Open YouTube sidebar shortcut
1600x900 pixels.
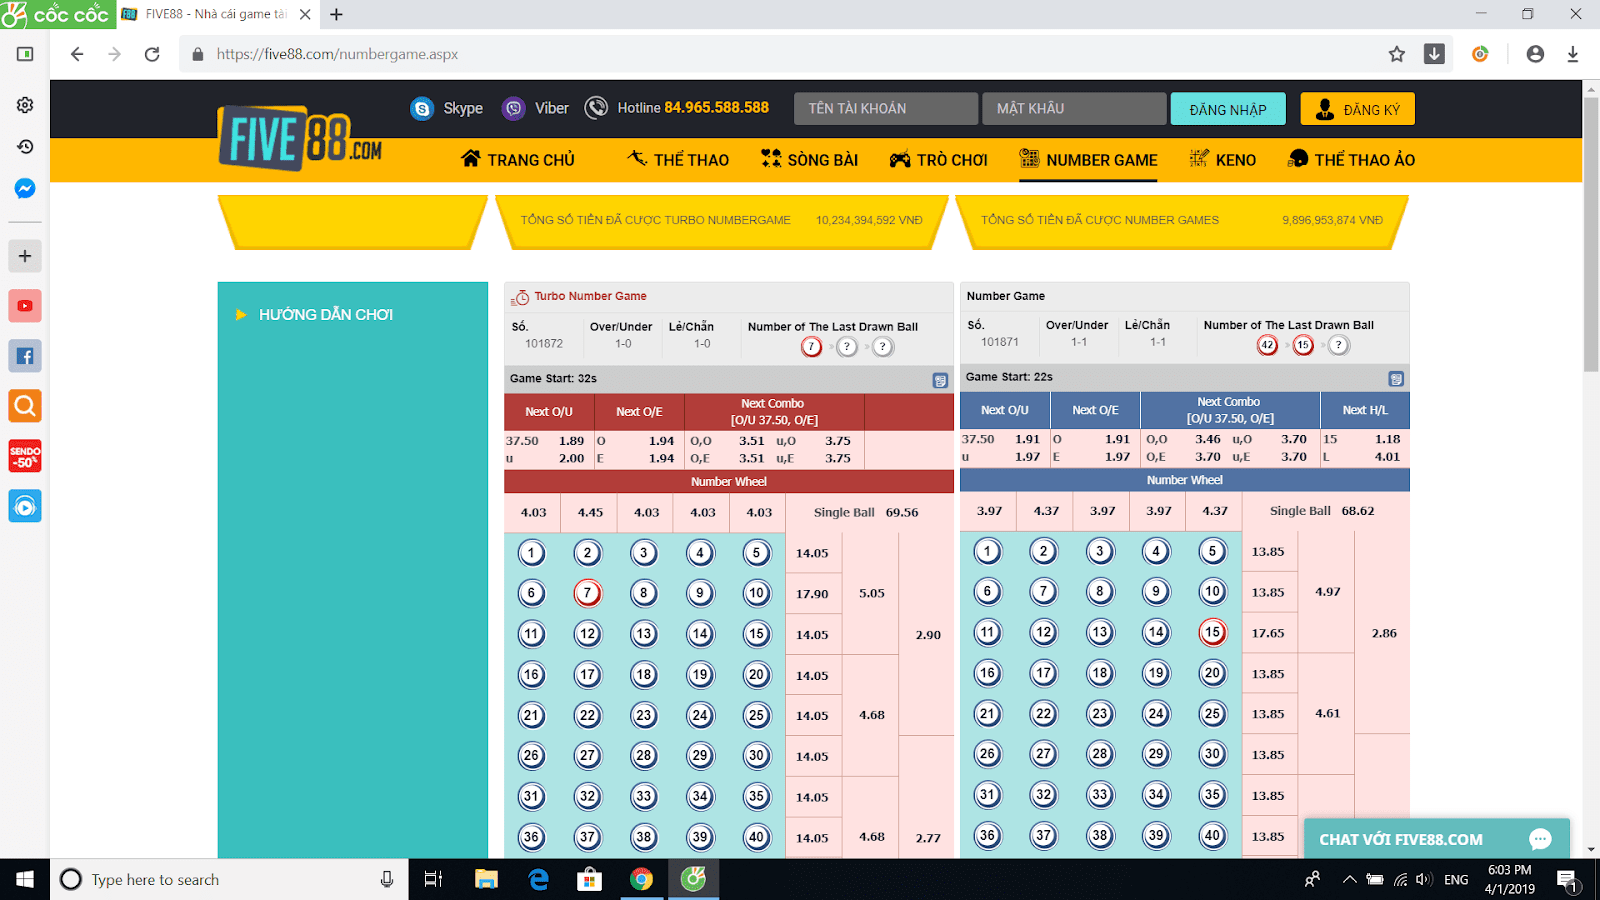25,306
